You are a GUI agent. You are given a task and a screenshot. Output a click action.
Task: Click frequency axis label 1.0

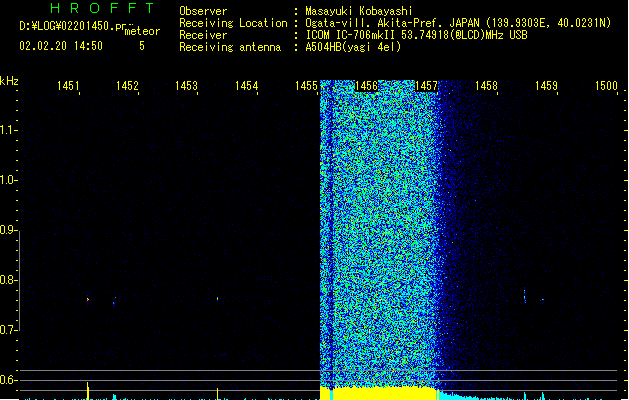point(7,179)
